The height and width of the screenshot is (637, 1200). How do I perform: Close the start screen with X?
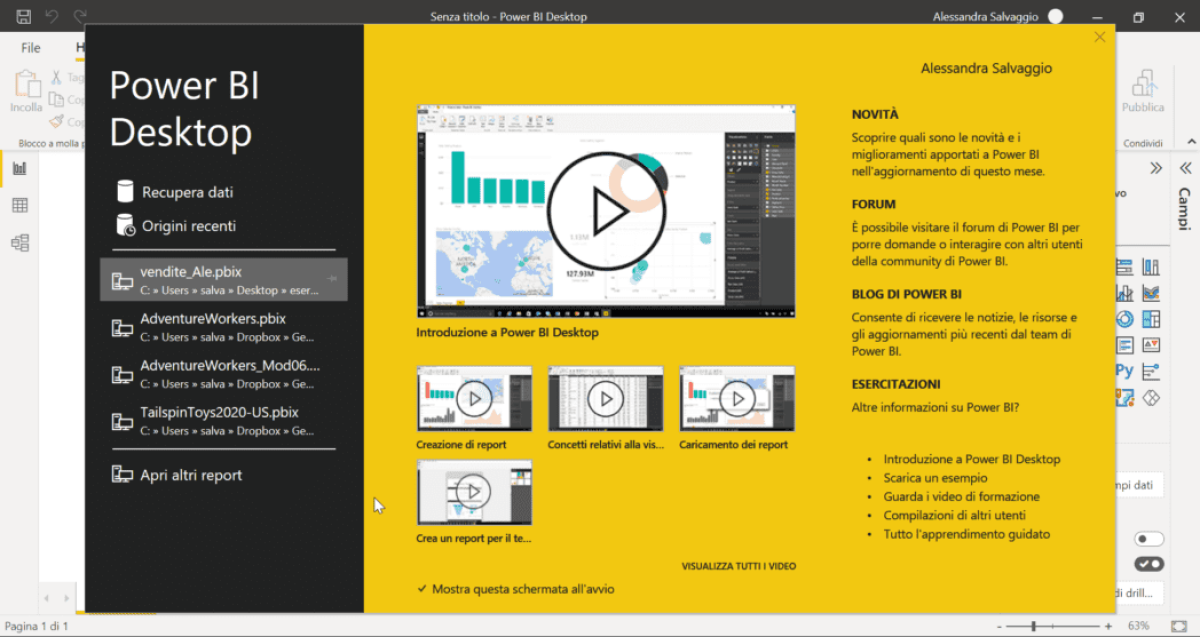pyautogui.click(x=1100, y=37)
